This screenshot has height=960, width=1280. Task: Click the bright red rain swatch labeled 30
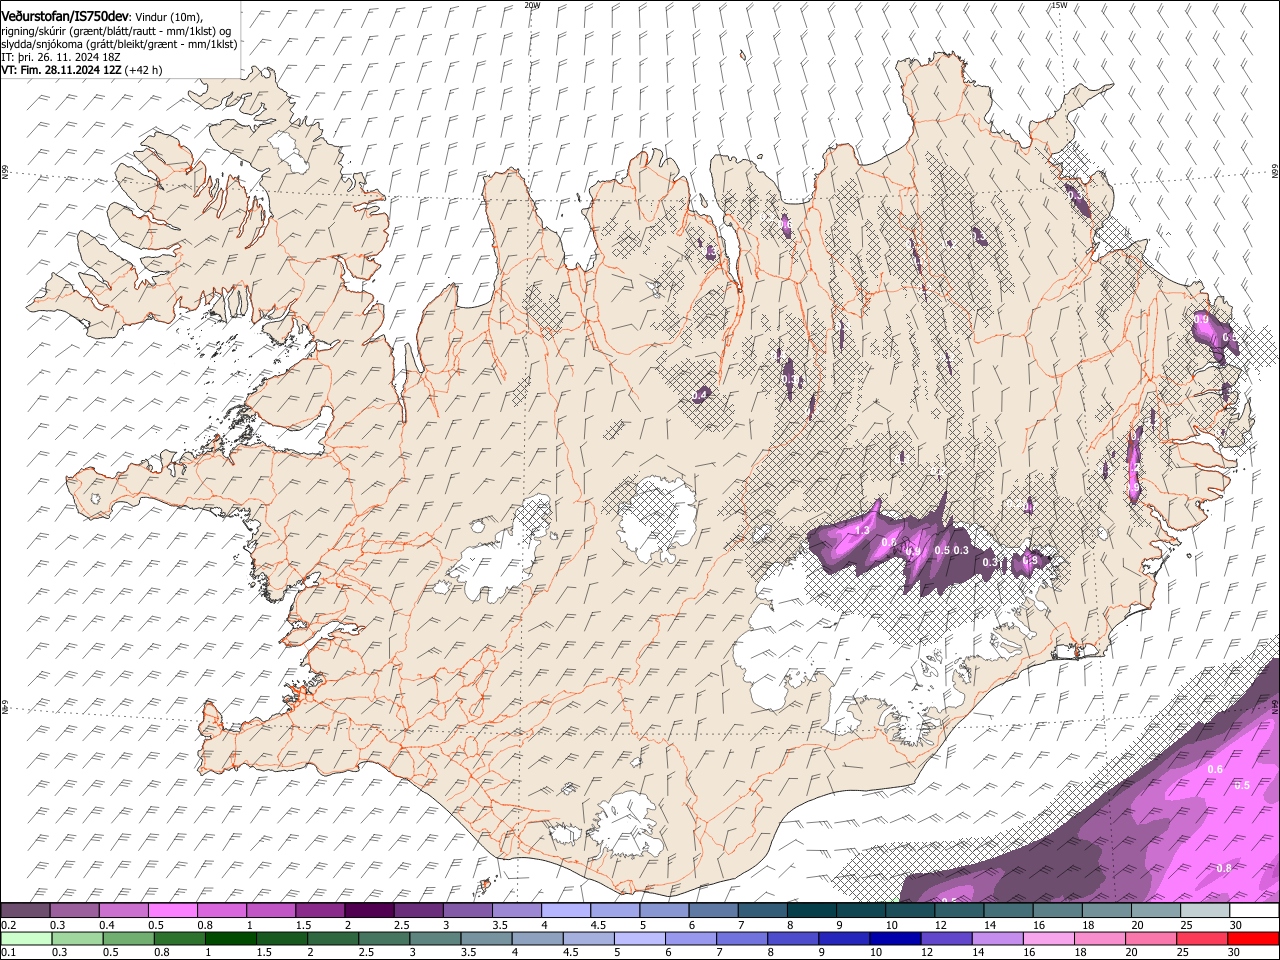pos(1254,938)
